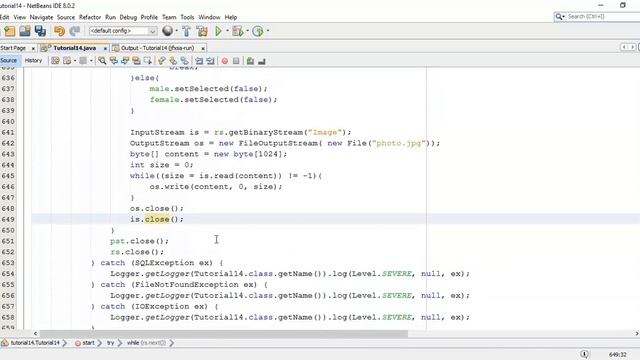Open the Help menu
The image size is (640, 360).
coord(231,17)
